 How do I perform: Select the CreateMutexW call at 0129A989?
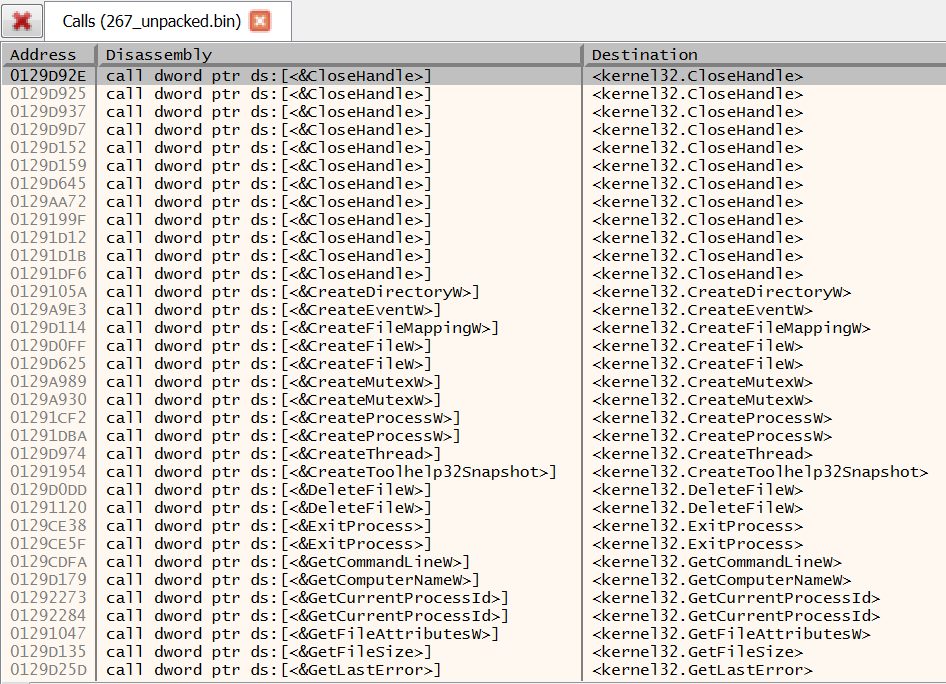click(x=300, y=381)
